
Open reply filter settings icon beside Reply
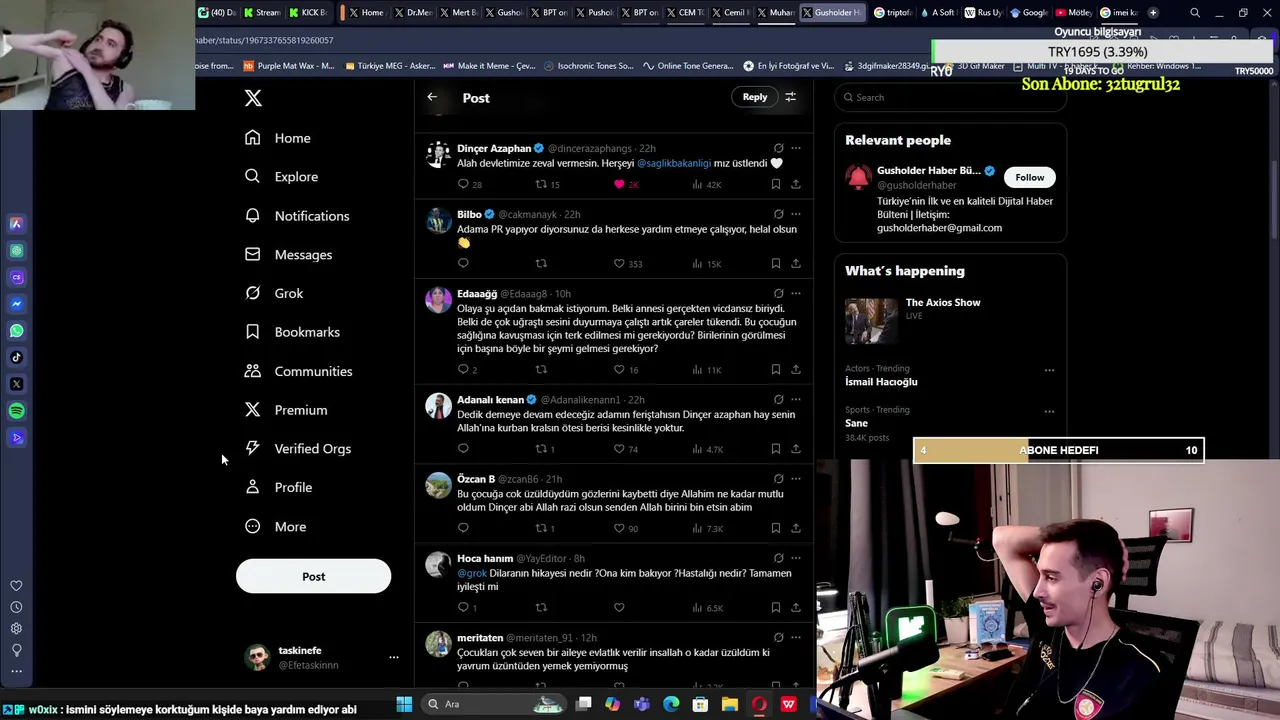[790, 97]
